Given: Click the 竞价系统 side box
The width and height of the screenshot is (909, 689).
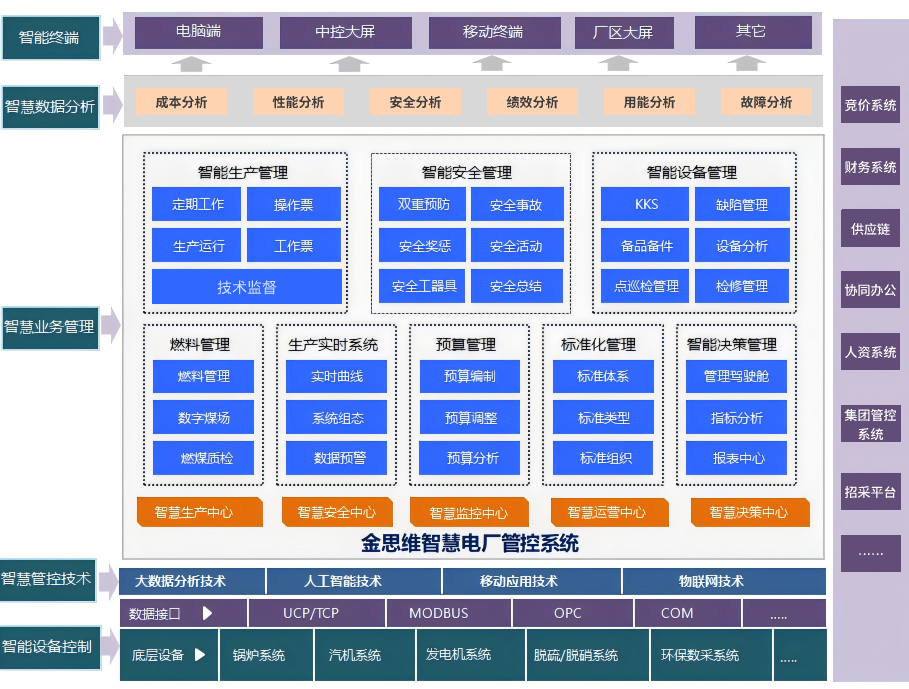Looking at the screenshot, I should pyautogui.click(x=870, y=104).
